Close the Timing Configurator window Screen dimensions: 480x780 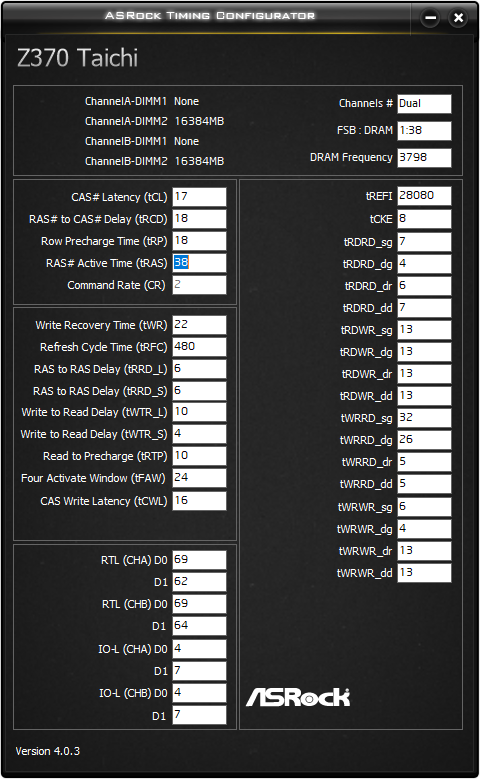tap(458, 18)
